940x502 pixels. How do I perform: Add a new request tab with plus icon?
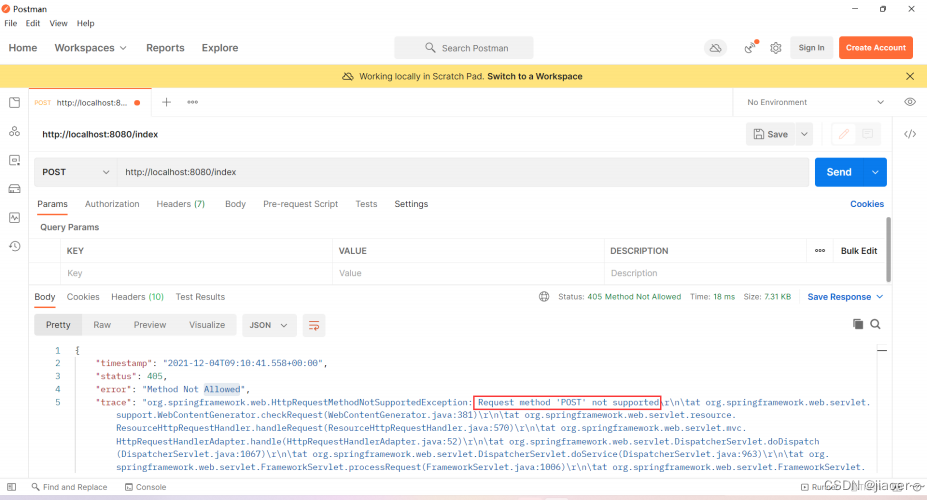(x=167, y=103)
